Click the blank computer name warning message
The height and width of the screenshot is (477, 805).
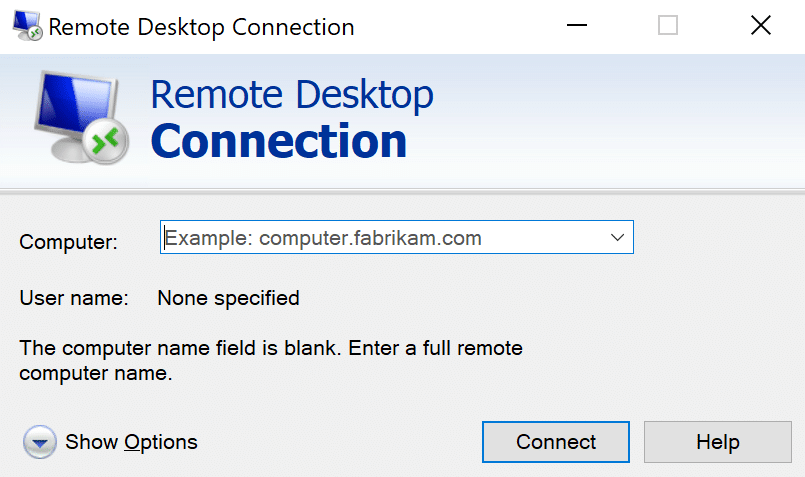point(270,362)
